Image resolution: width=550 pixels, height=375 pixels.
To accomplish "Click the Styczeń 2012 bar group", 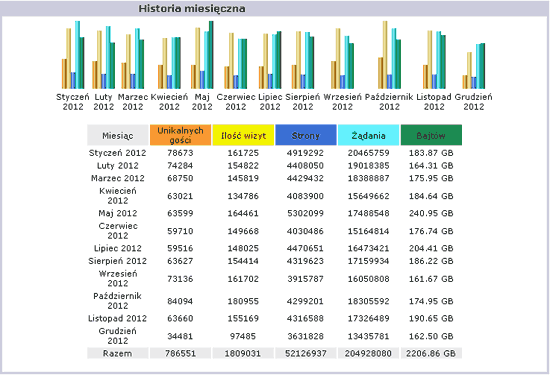I will pos(73,55).
